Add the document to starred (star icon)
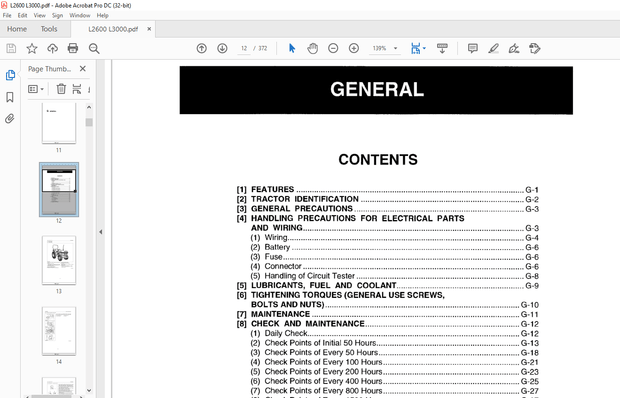The height and width of the screenshot is (398, 620). pyautogui.click(x=32, y=49)
